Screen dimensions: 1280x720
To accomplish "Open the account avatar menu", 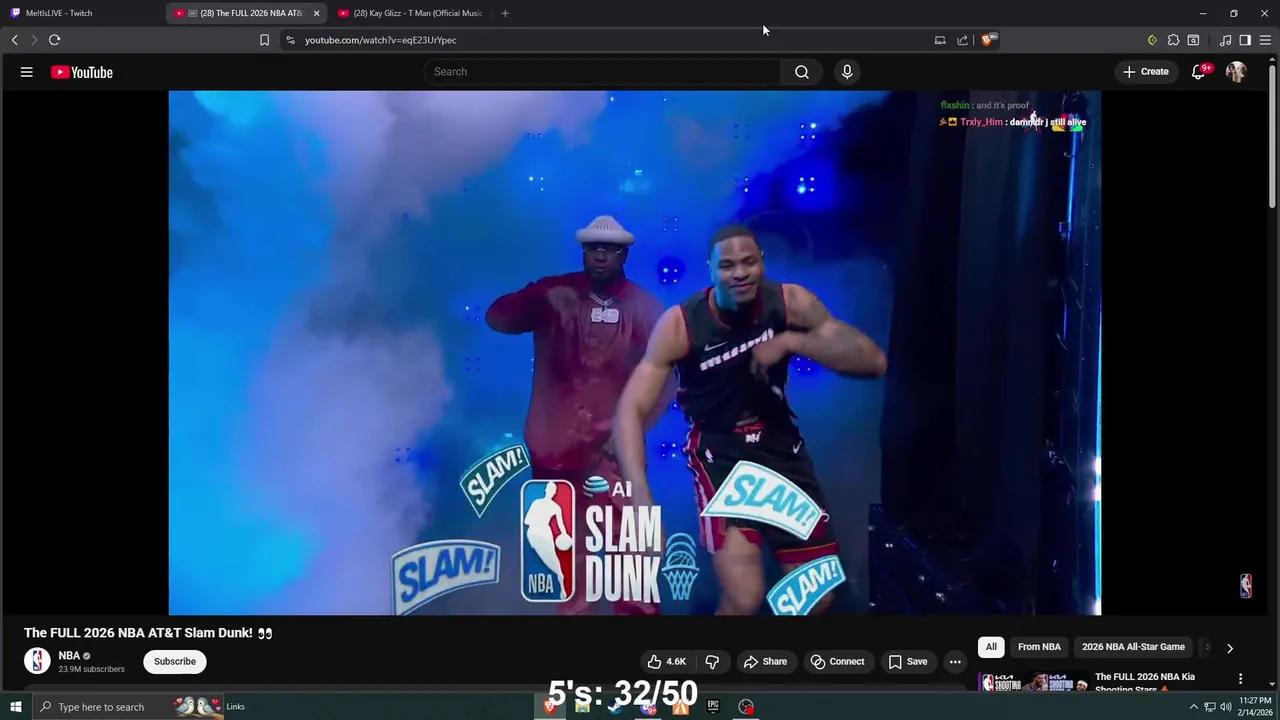I will pyautogui.click(x=1236, y=72).
